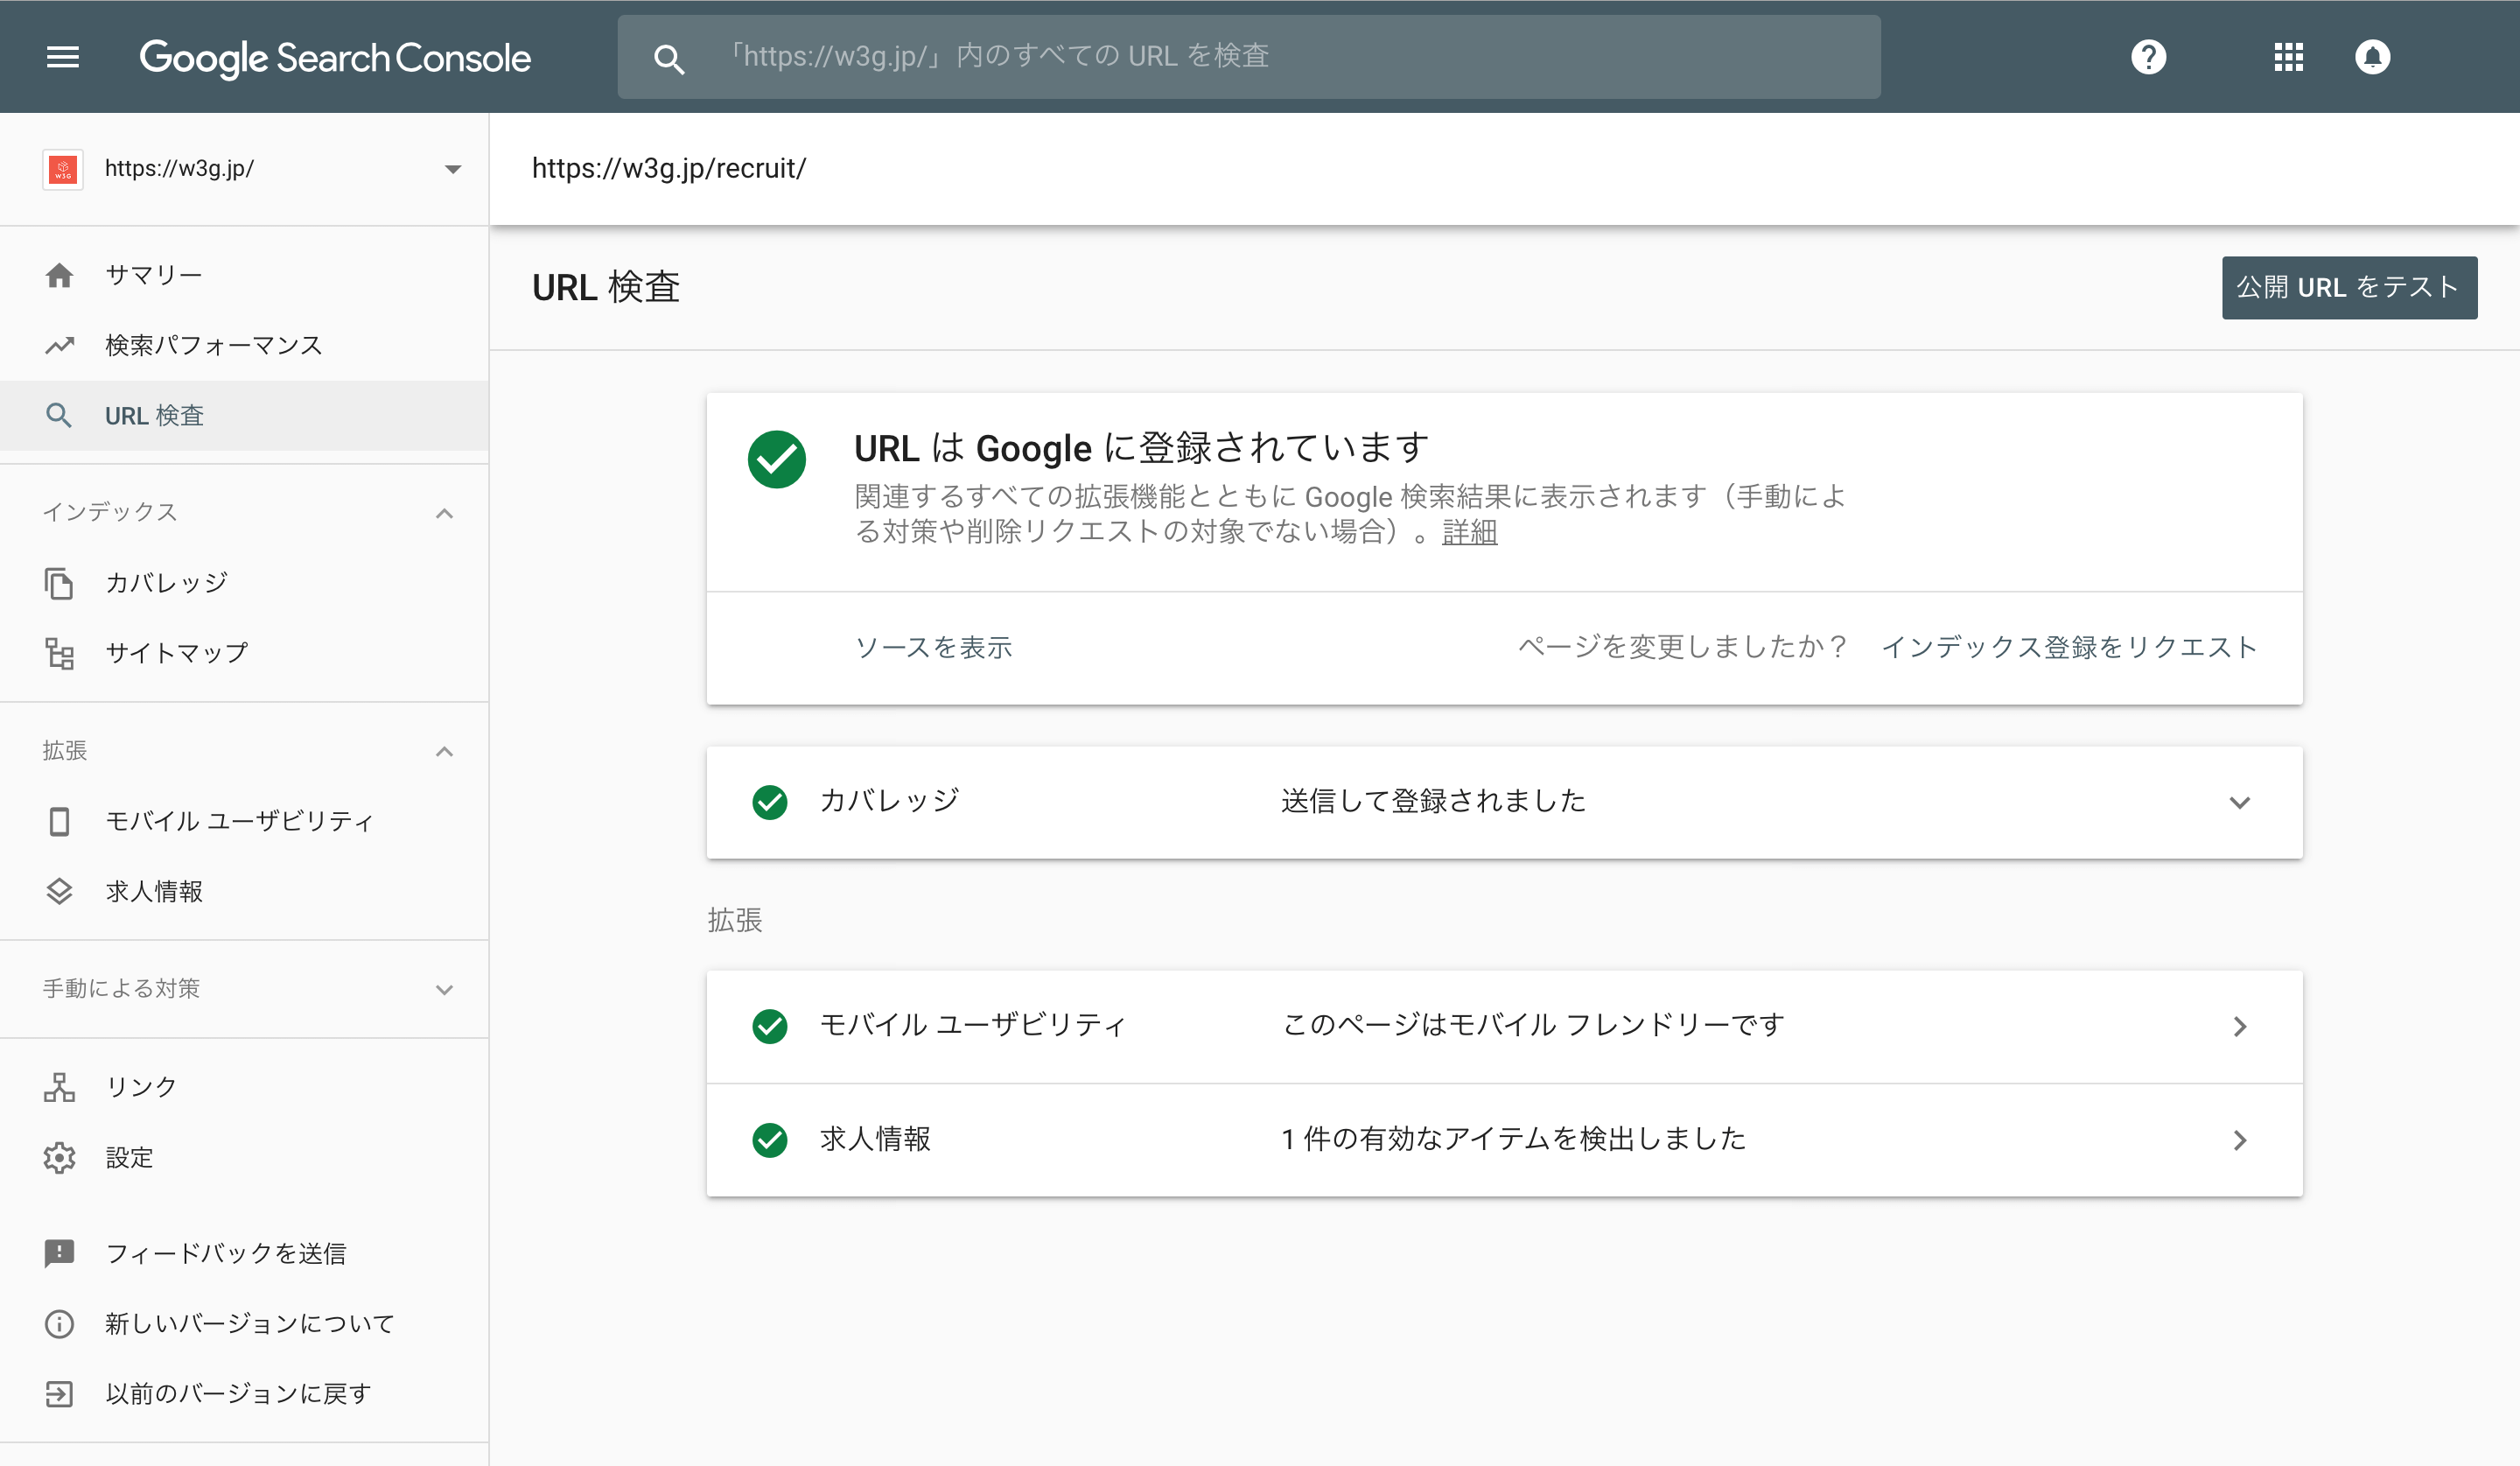Click このページはモバイル フレンドリーです text
Viewport: 2520px width, 1466px height.
[1533, 1025]
